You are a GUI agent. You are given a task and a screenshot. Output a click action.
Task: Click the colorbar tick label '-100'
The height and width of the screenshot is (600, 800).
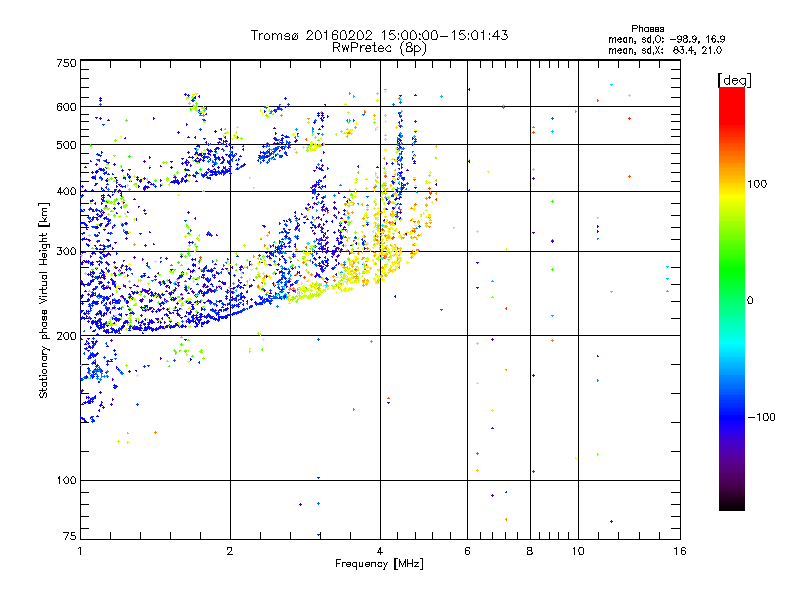pos(761,417)
